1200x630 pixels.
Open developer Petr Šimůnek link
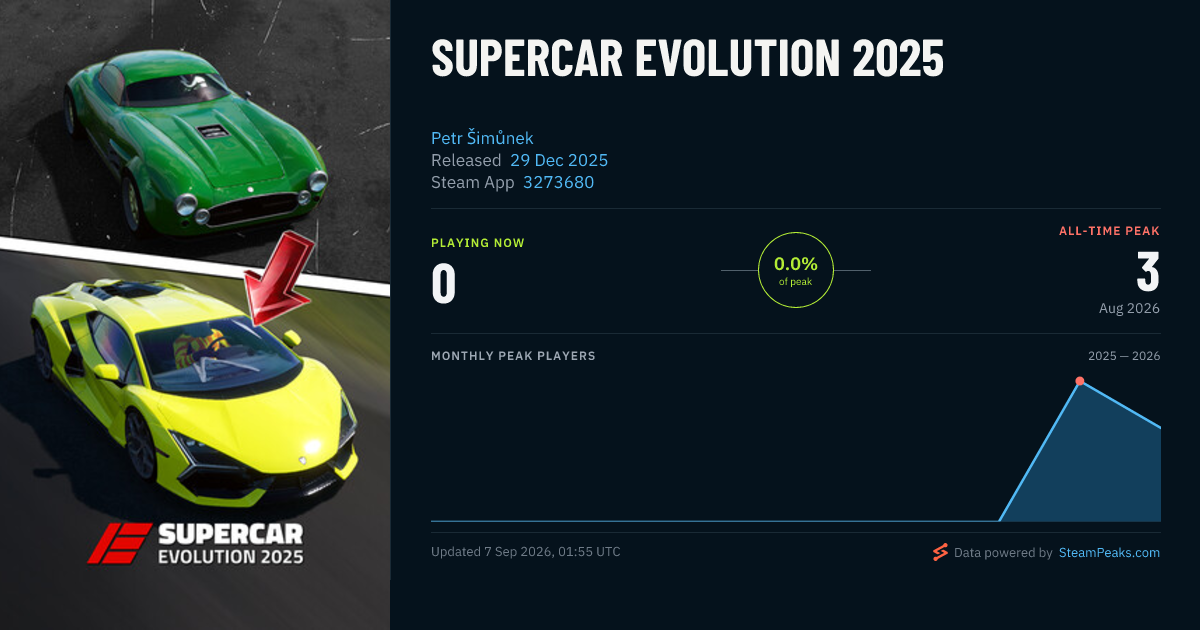pyautogui.click(x=482, y=138)
